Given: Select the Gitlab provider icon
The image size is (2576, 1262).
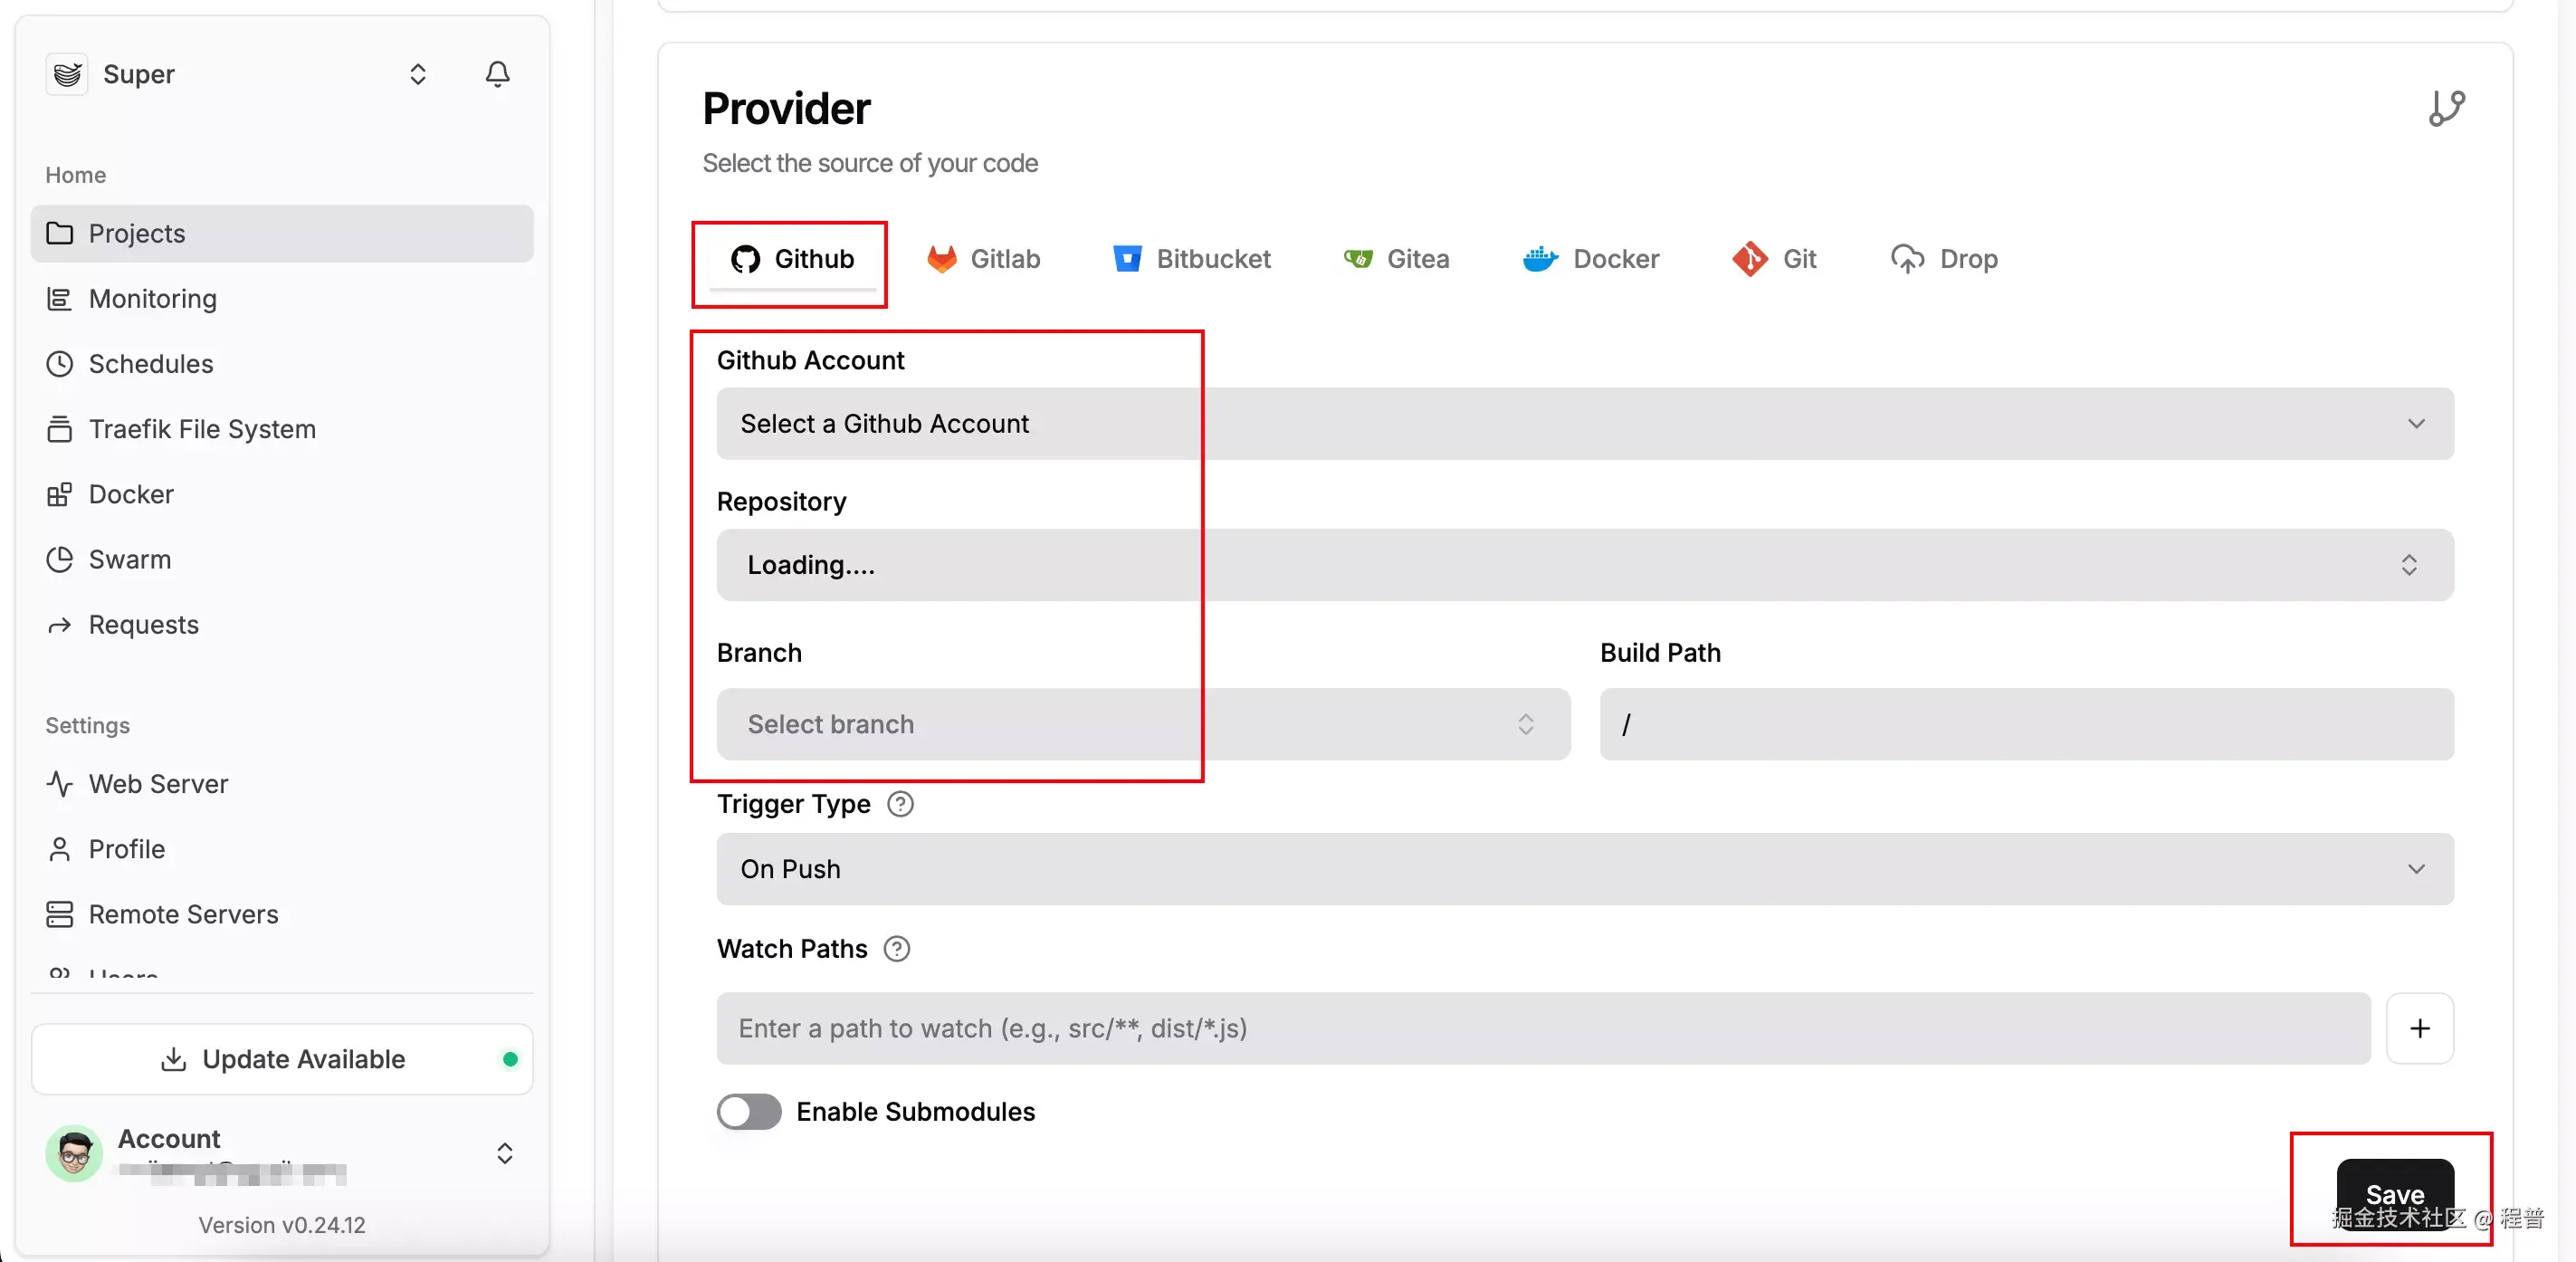Looking at the screenshot, I should coord(941,258).
